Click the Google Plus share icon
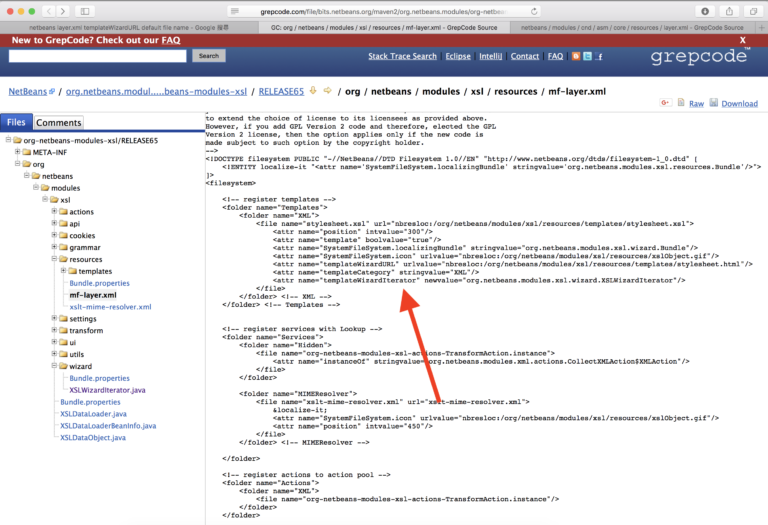This screenshot has height=525, width=768. pyautogui.click(x=665, y=102)
